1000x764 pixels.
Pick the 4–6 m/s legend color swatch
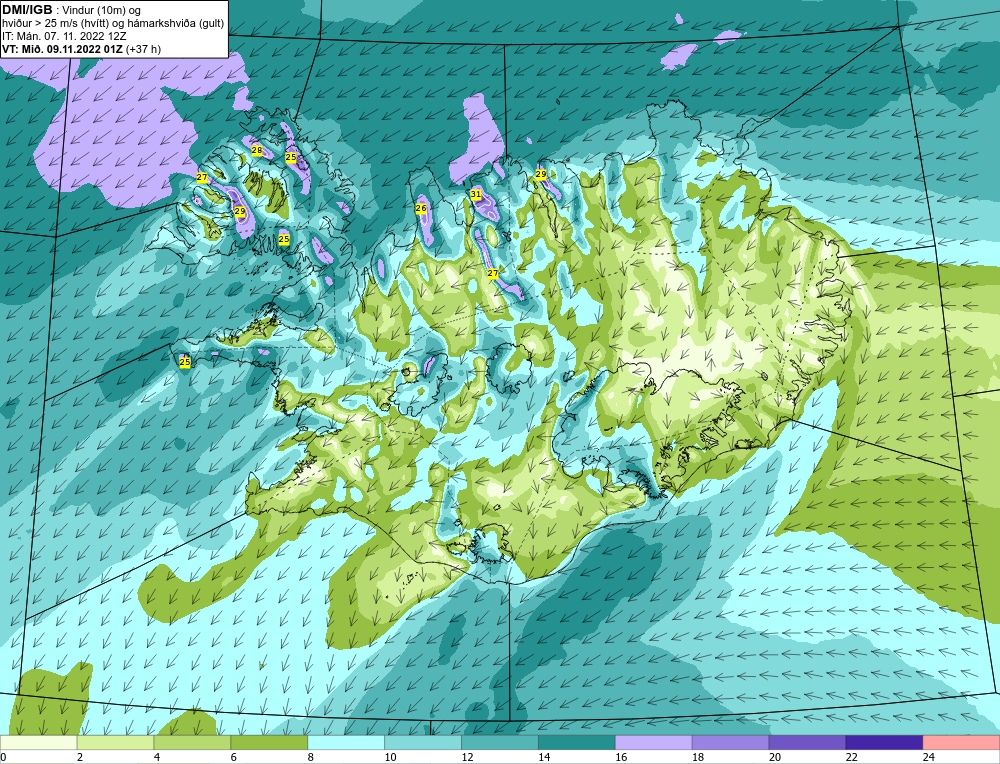pyautogui.click(x=192, y=742)
